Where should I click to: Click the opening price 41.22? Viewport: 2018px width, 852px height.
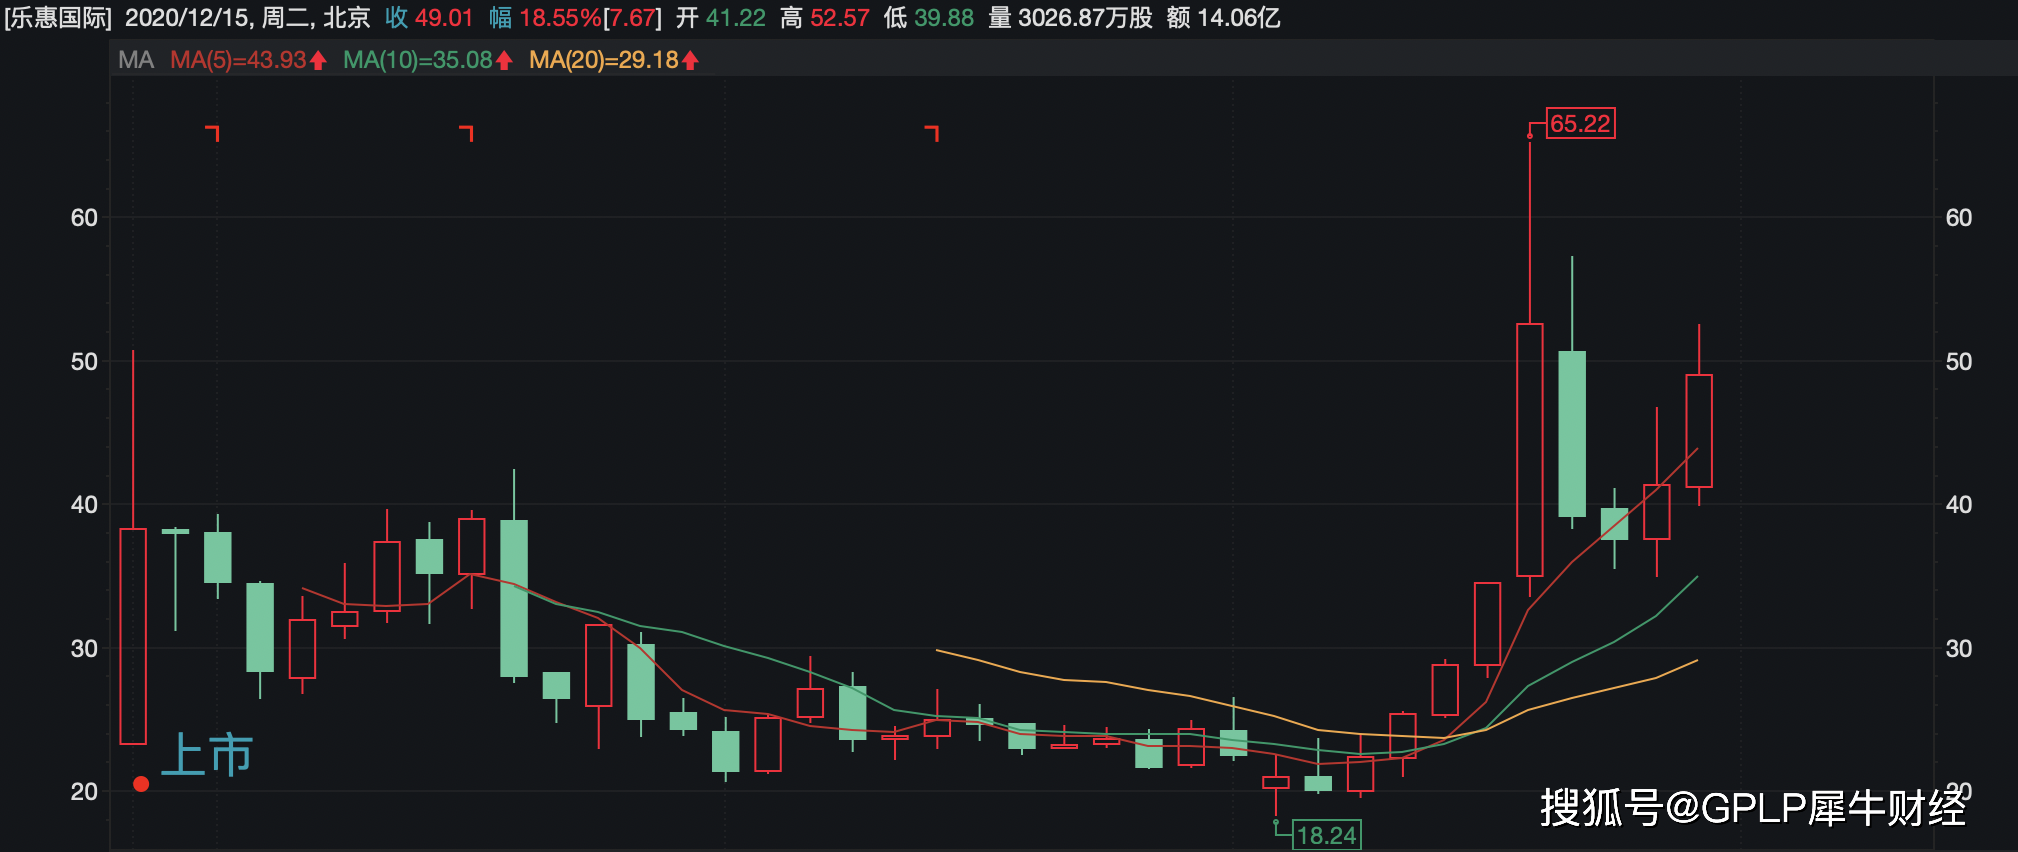point(736,18)
